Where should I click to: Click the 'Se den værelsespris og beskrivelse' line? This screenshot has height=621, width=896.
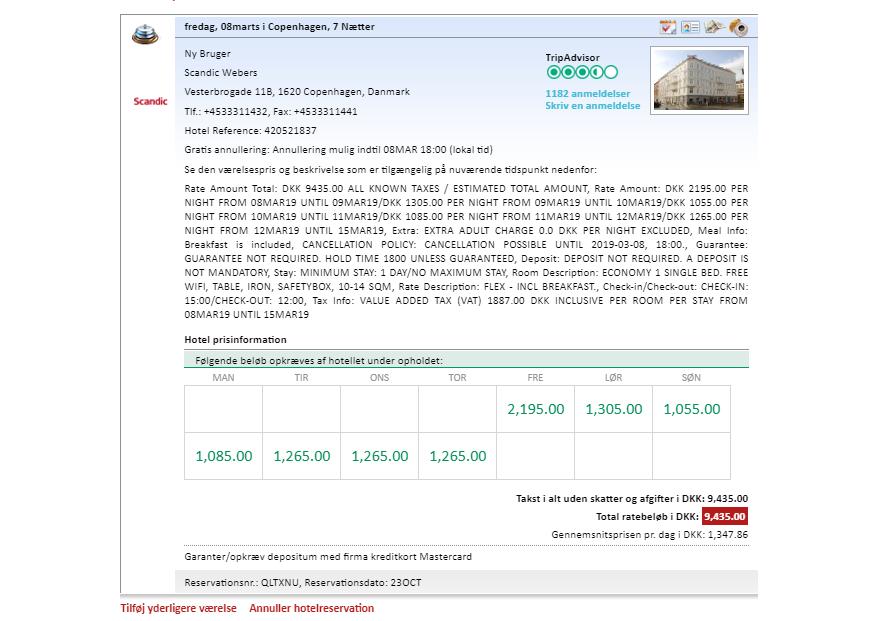click(390, 170)
